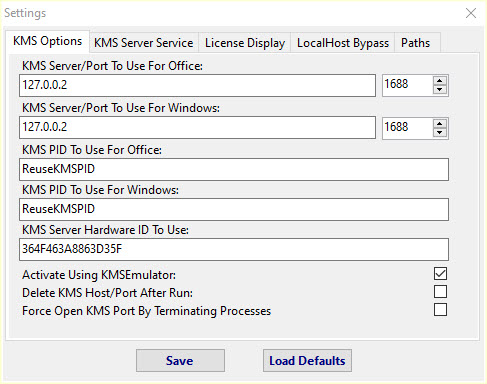
Task: Focus the KMS PID for Office field
Action: 234,170
